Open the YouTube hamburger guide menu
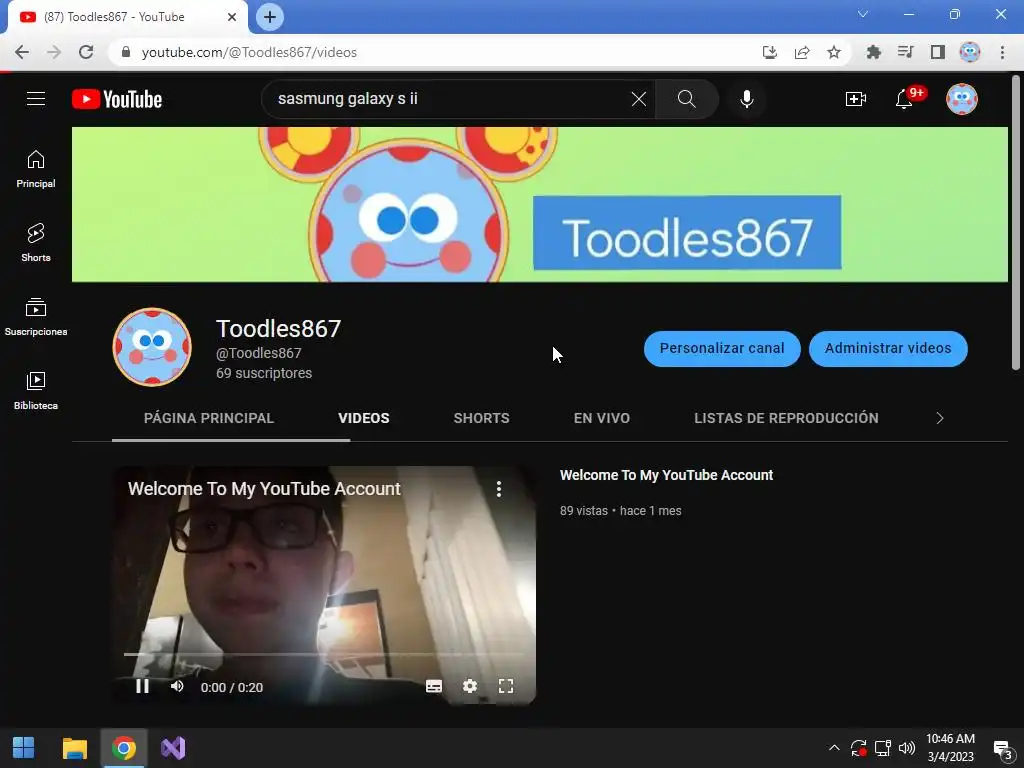The image size is (1024, 768). [x=36, y=99]
